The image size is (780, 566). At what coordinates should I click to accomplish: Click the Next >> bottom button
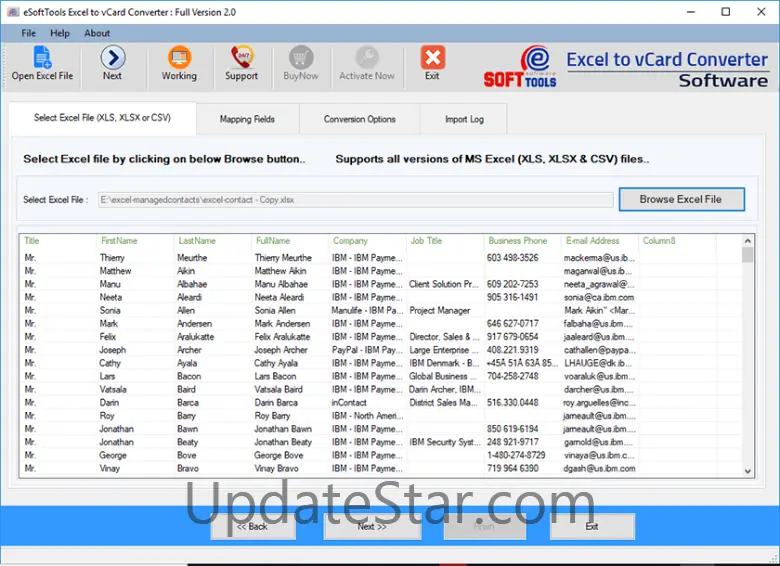coord(372,526)
